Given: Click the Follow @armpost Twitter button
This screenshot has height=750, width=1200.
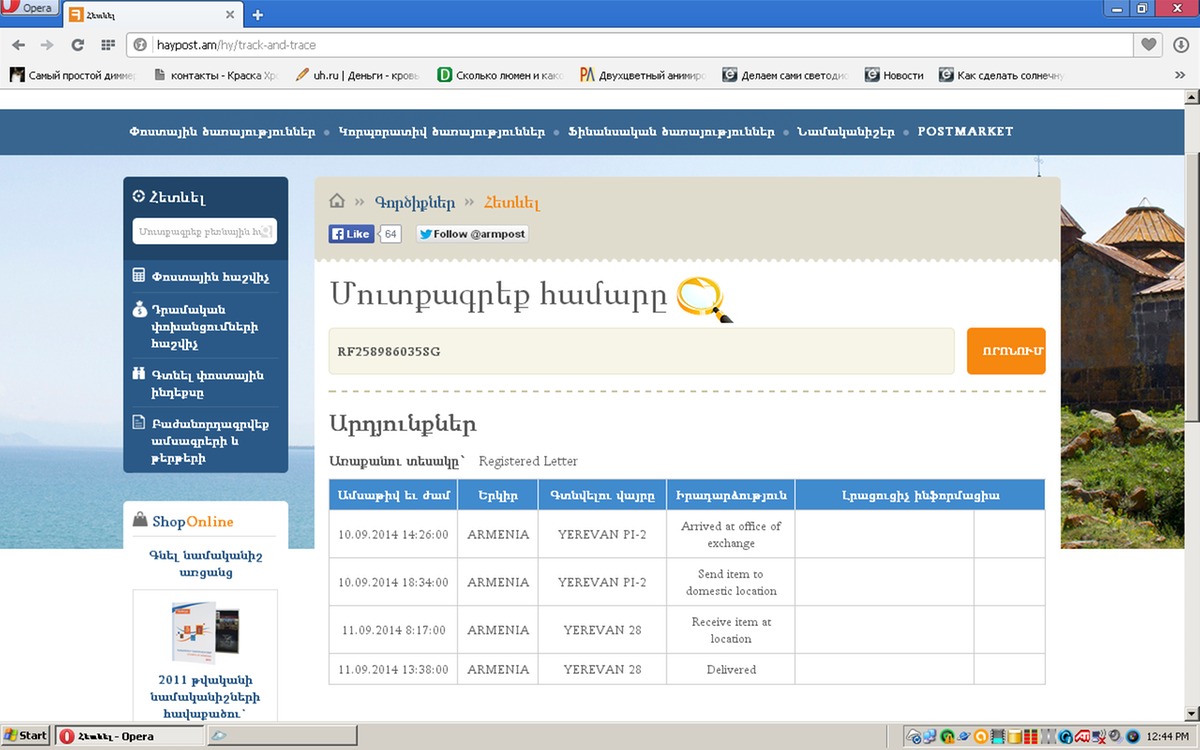Looking at the screenshot, I should (x=472, y=234).
